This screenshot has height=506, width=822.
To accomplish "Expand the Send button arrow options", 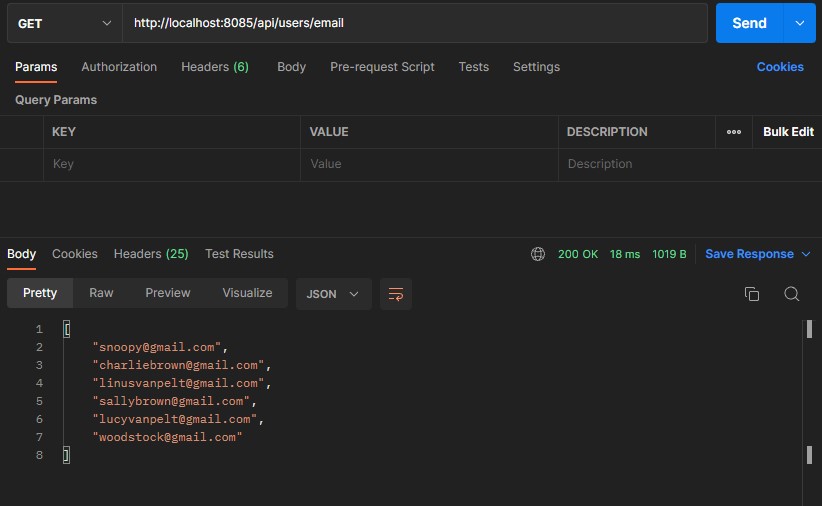I will 799,23.
